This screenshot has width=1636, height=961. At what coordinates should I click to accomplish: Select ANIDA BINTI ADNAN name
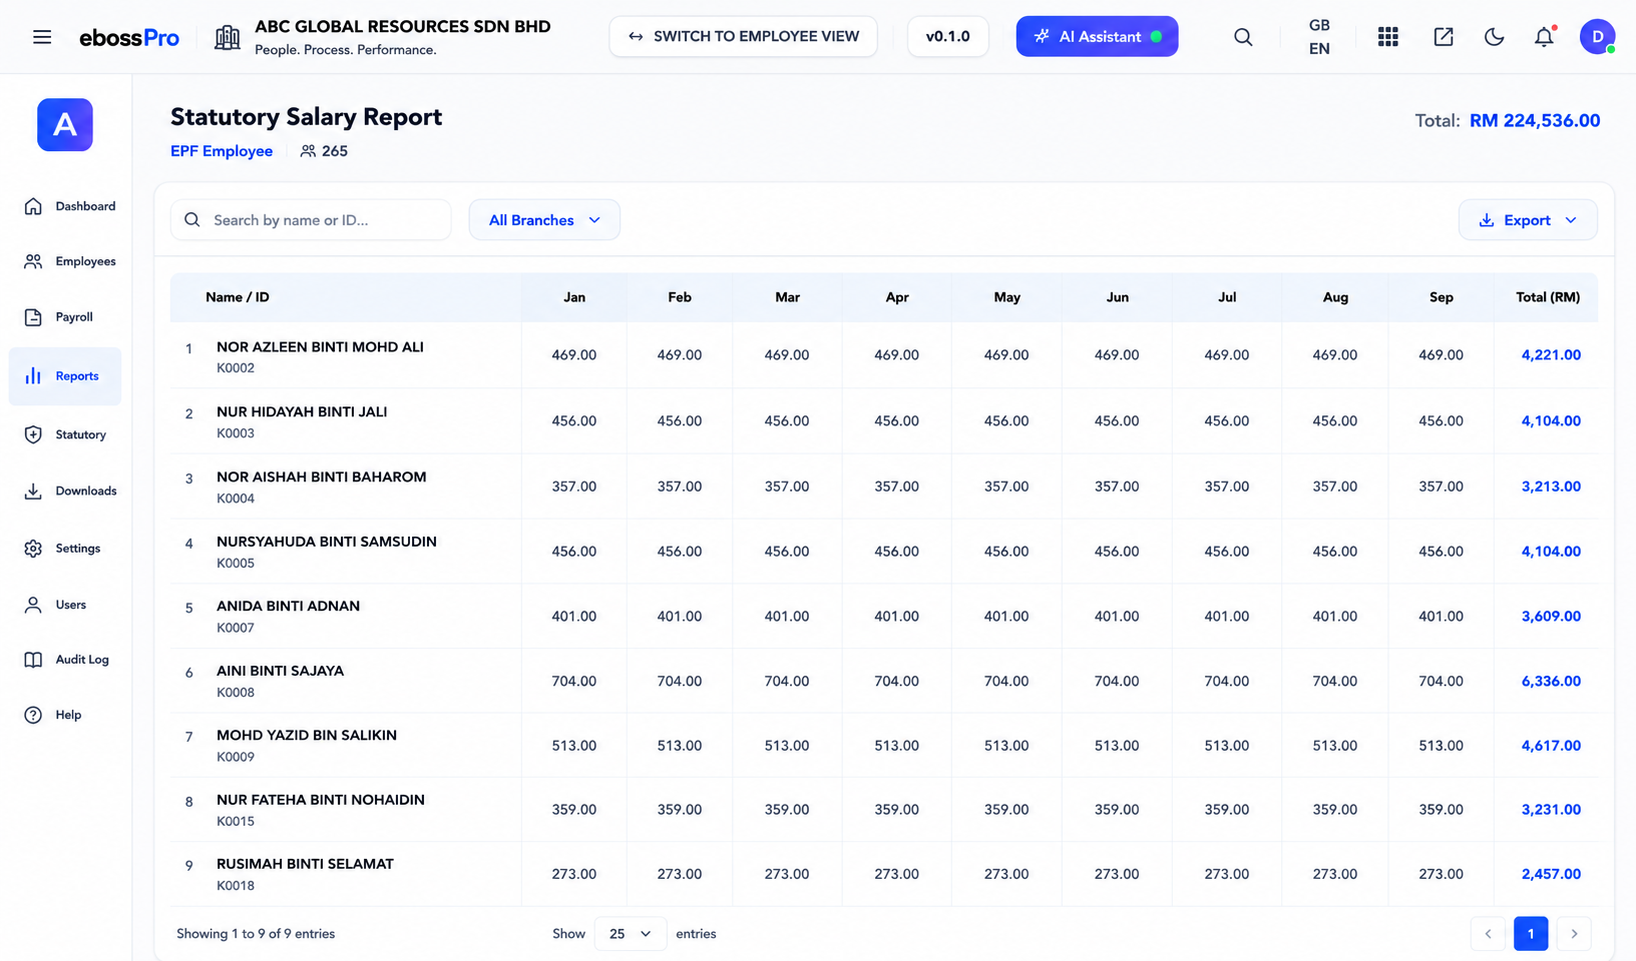(x=288, y=606)
